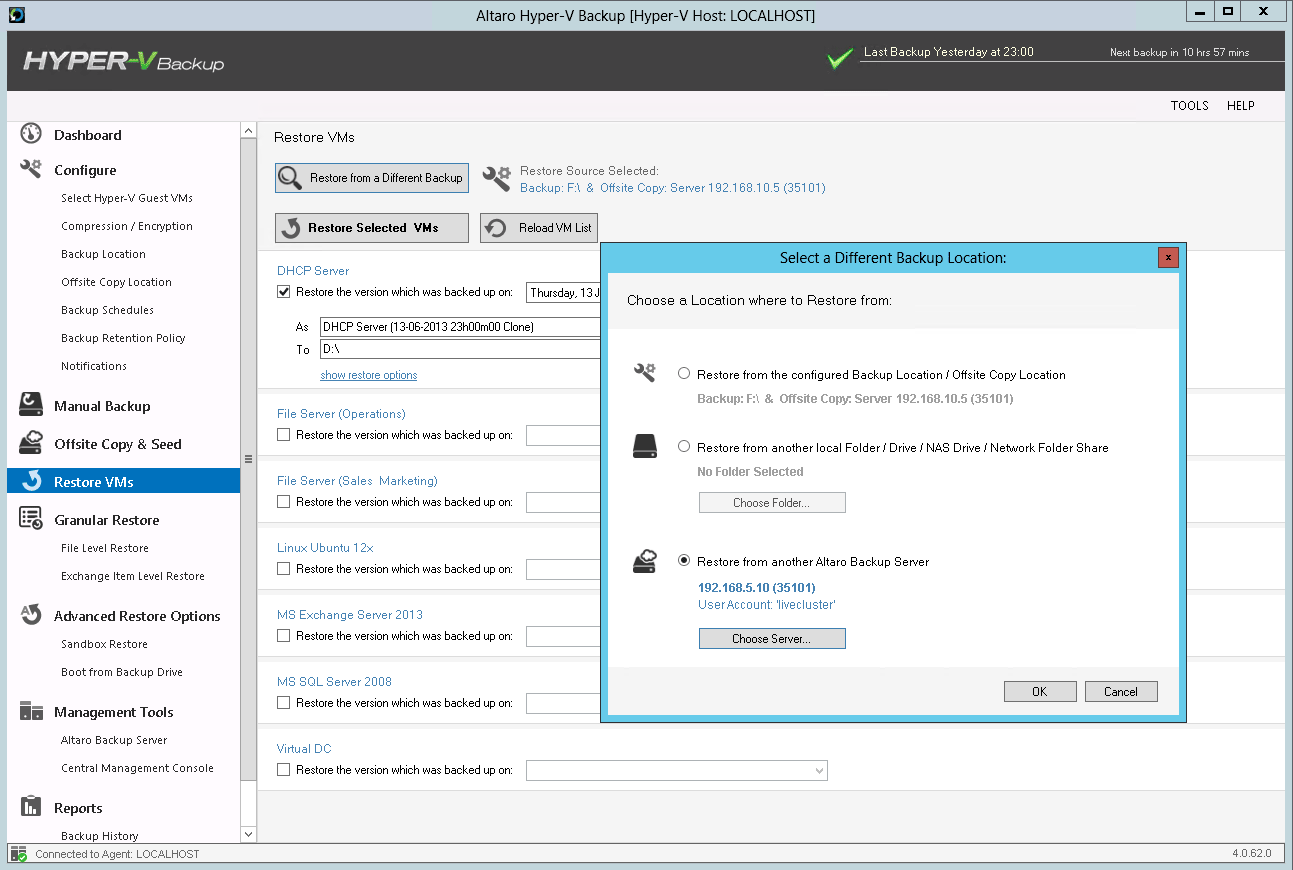This screenshot has height=870, width=1293.
Task: Open DHCP Server backup date dropdown
Action: 563,292
